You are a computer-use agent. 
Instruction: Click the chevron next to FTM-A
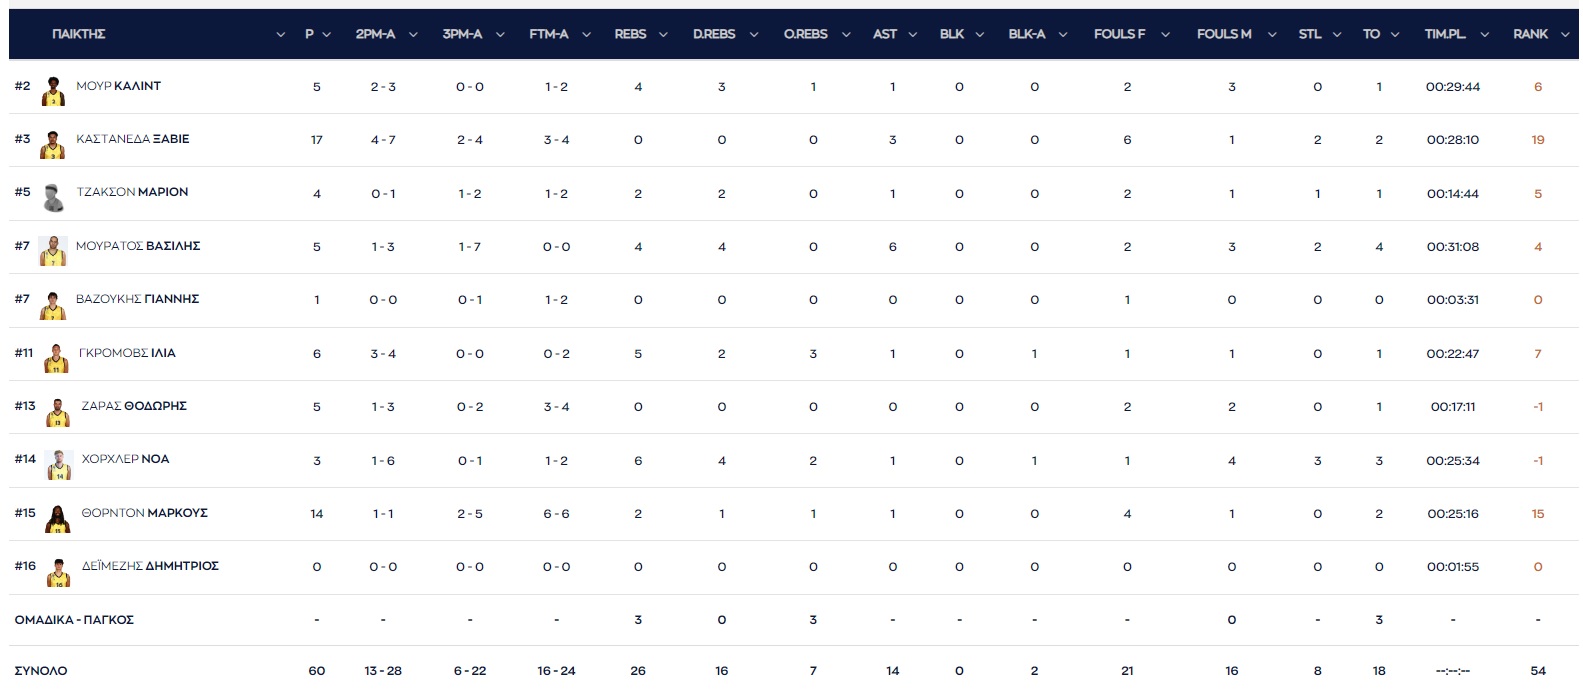point(586,35)
